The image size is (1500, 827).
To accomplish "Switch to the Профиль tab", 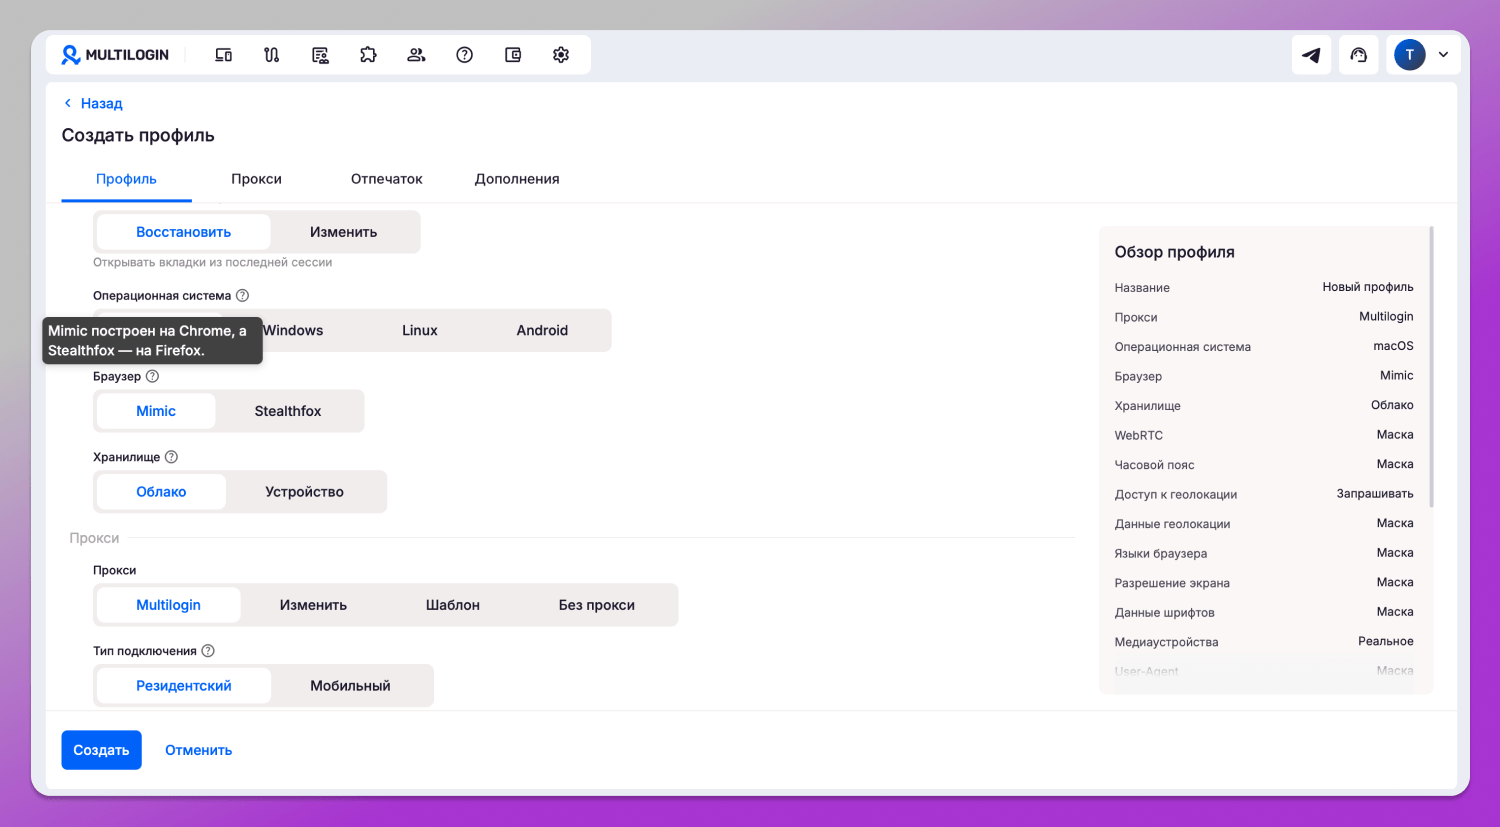I will pyautogui.click(x=126, y=179).
